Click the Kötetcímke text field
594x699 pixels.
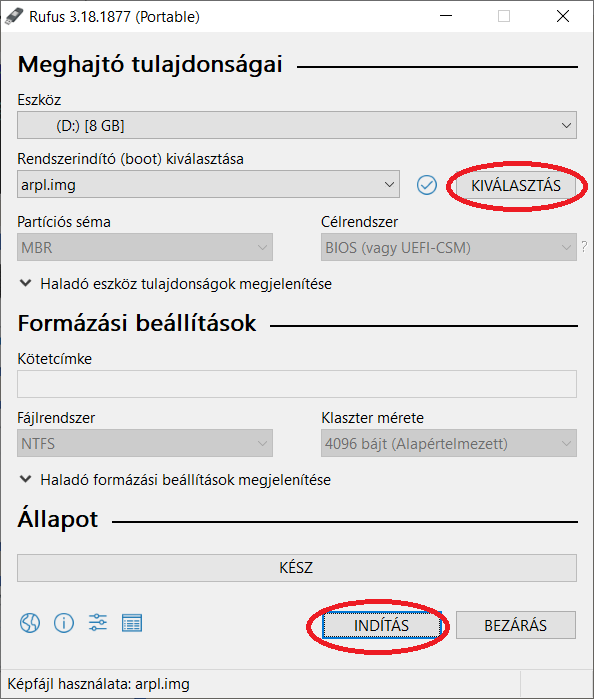pos(297,384)
